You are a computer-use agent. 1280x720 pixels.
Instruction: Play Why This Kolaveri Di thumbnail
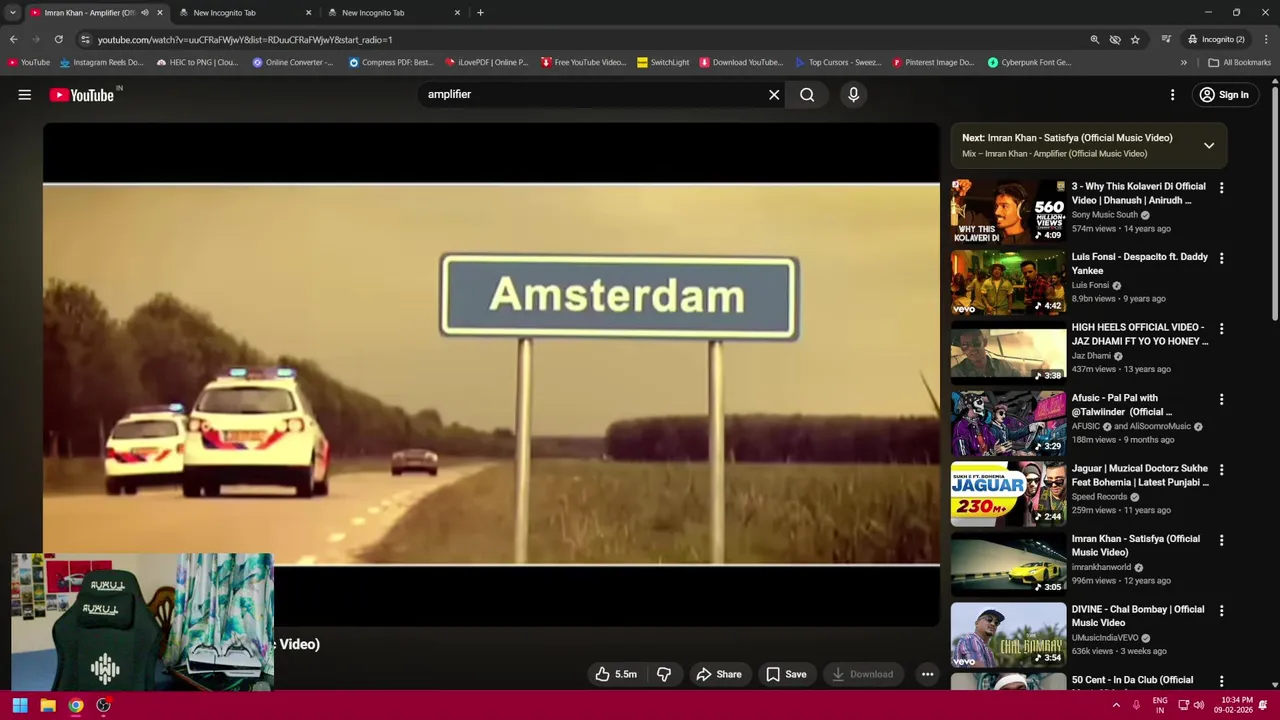(x=1008, y=212)
